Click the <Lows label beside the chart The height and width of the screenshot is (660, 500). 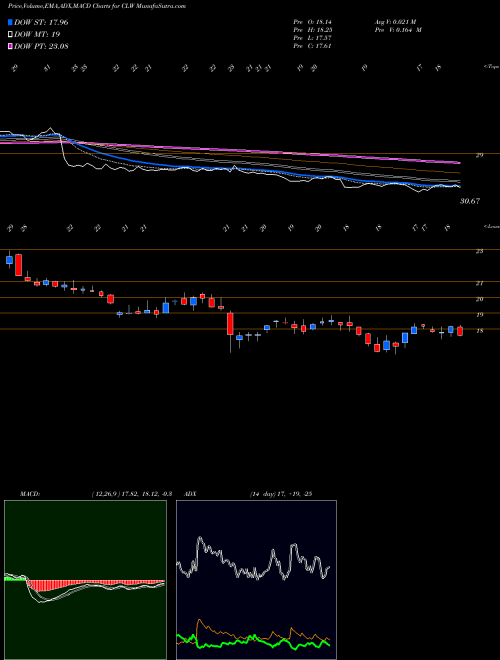point(491,226)
